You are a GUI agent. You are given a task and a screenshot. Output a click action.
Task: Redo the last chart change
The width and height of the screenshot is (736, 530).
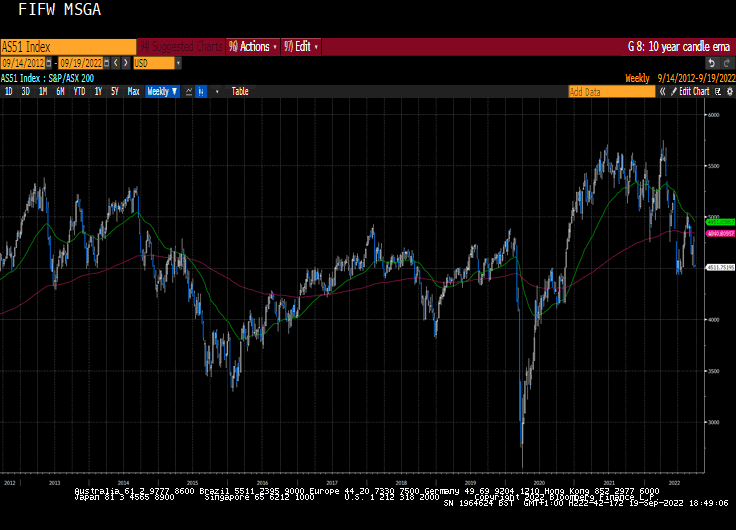727,63
